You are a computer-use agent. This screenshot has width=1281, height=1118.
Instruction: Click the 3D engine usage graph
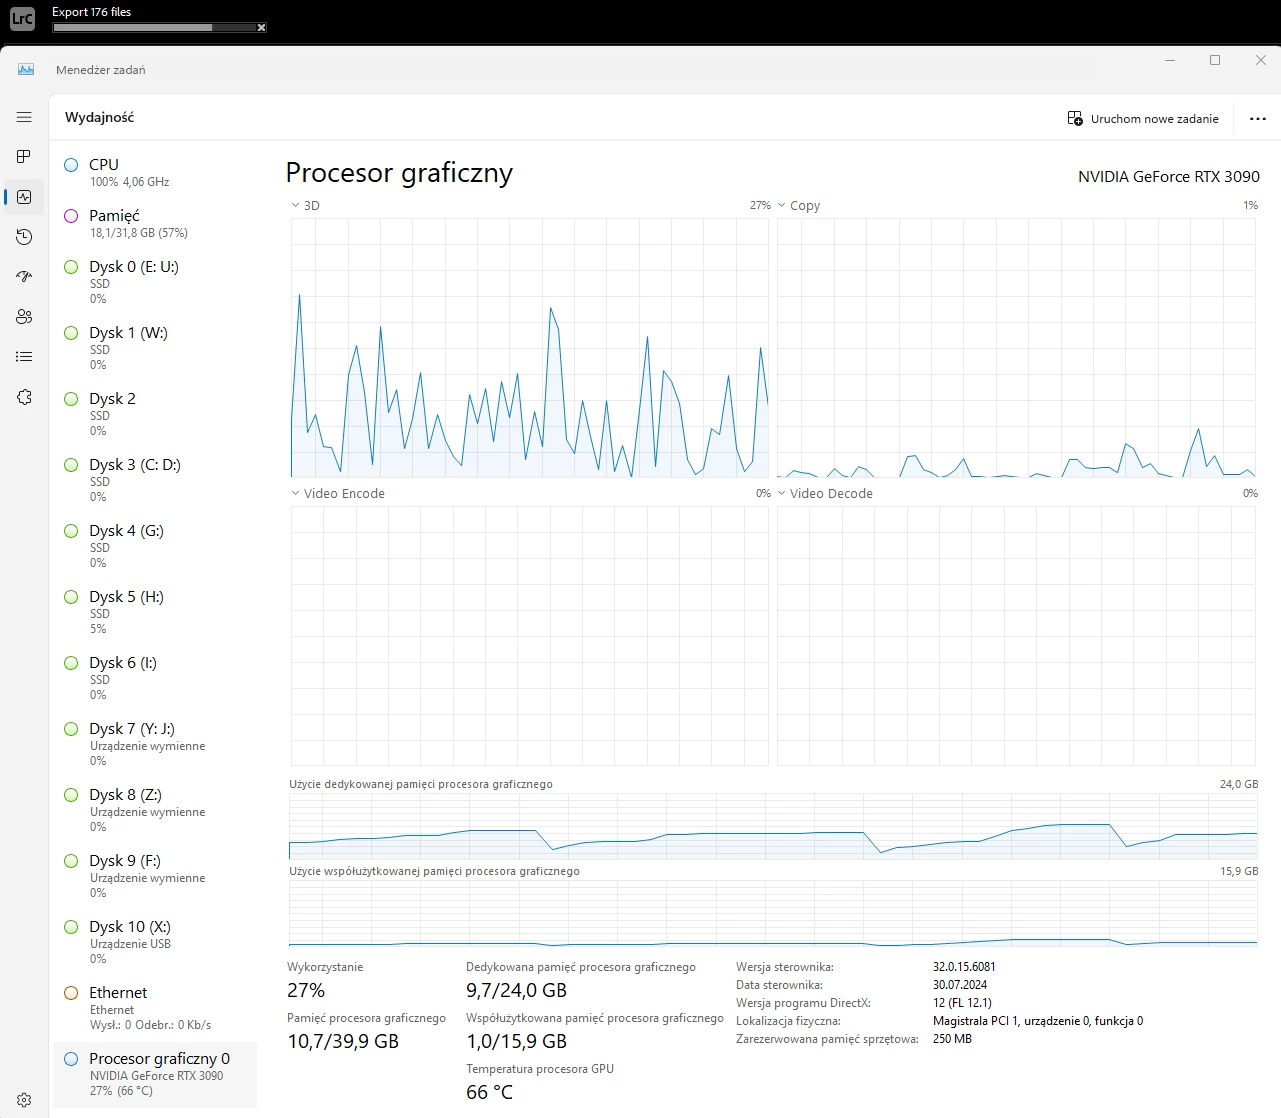pos(529,348)
